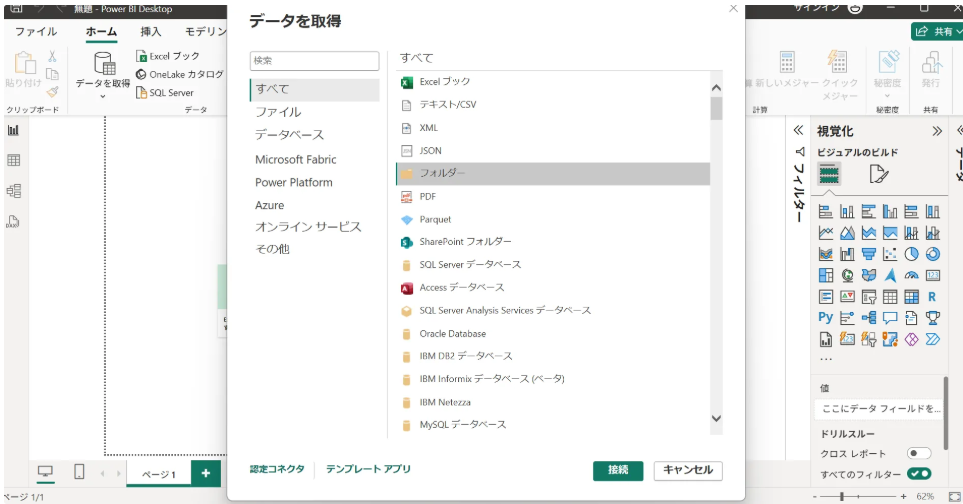Toggle the Keep all filters switch
The height and width of the screenshot is (504, 963).
pos(919,474)
